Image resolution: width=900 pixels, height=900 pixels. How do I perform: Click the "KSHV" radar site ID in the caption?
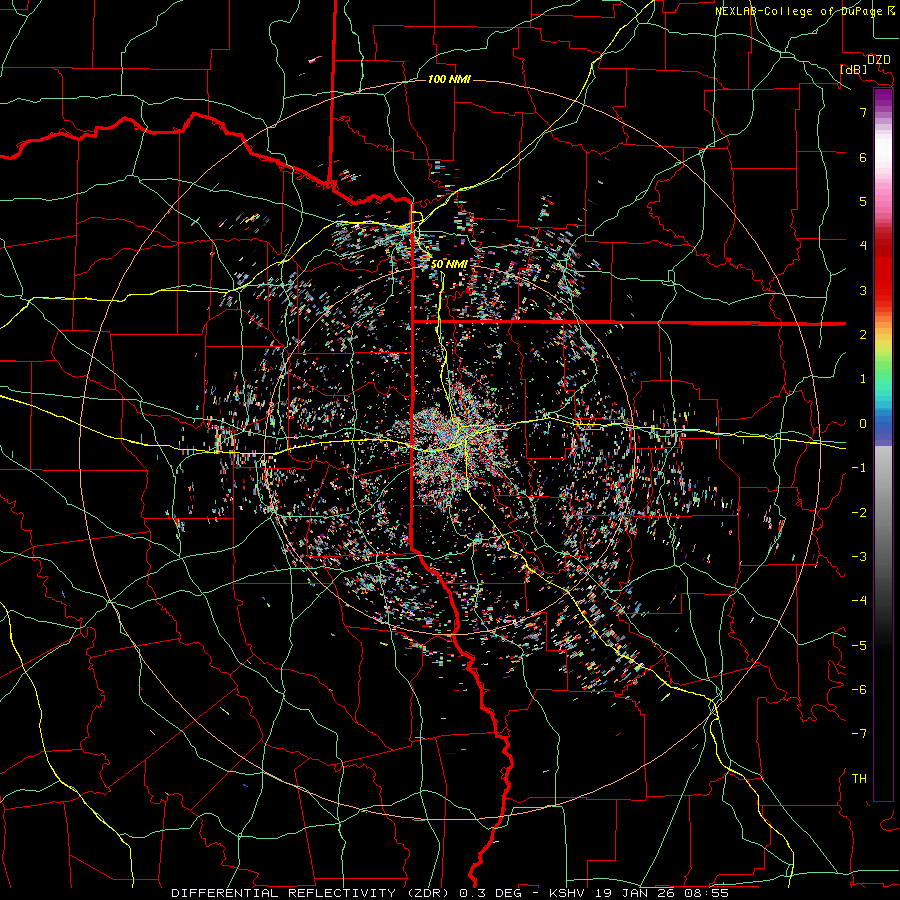click(x=567, y=893)
